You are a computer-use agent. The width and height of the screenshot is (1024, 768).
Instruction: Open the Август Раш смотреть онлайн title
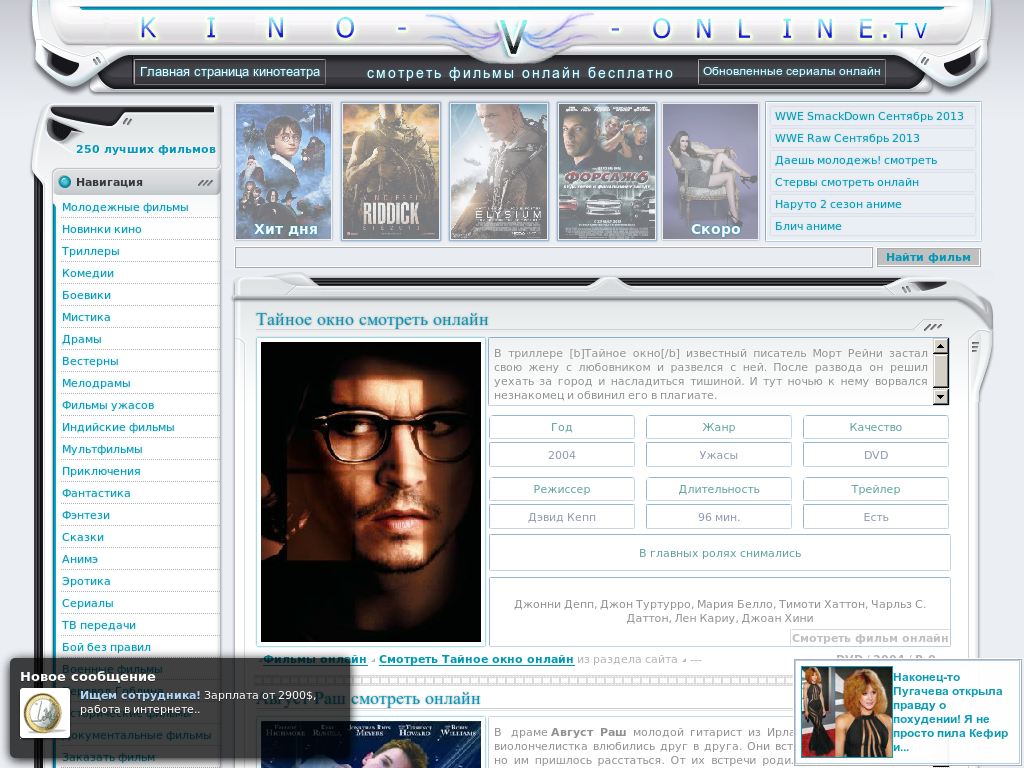(x=368, y=699)
